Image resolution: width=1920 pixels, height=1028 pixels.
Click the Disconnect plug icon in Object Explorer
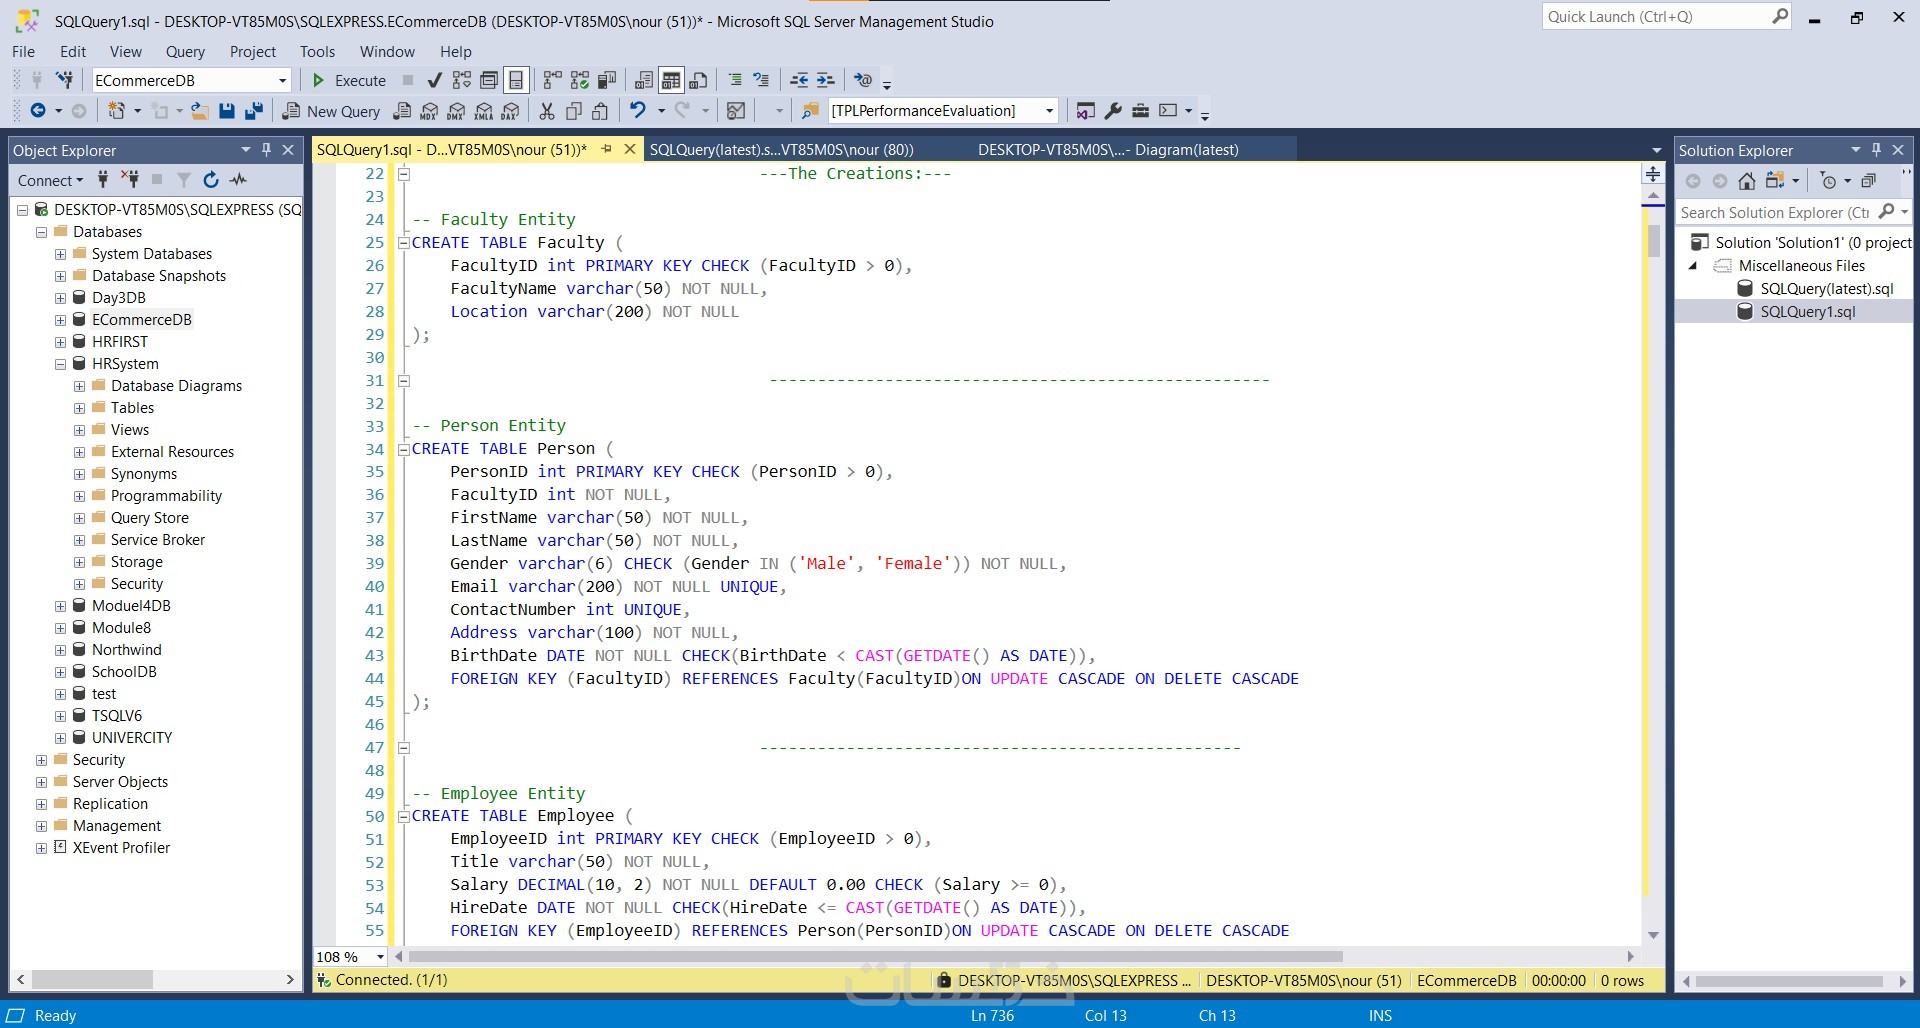(x=130, y=180)
